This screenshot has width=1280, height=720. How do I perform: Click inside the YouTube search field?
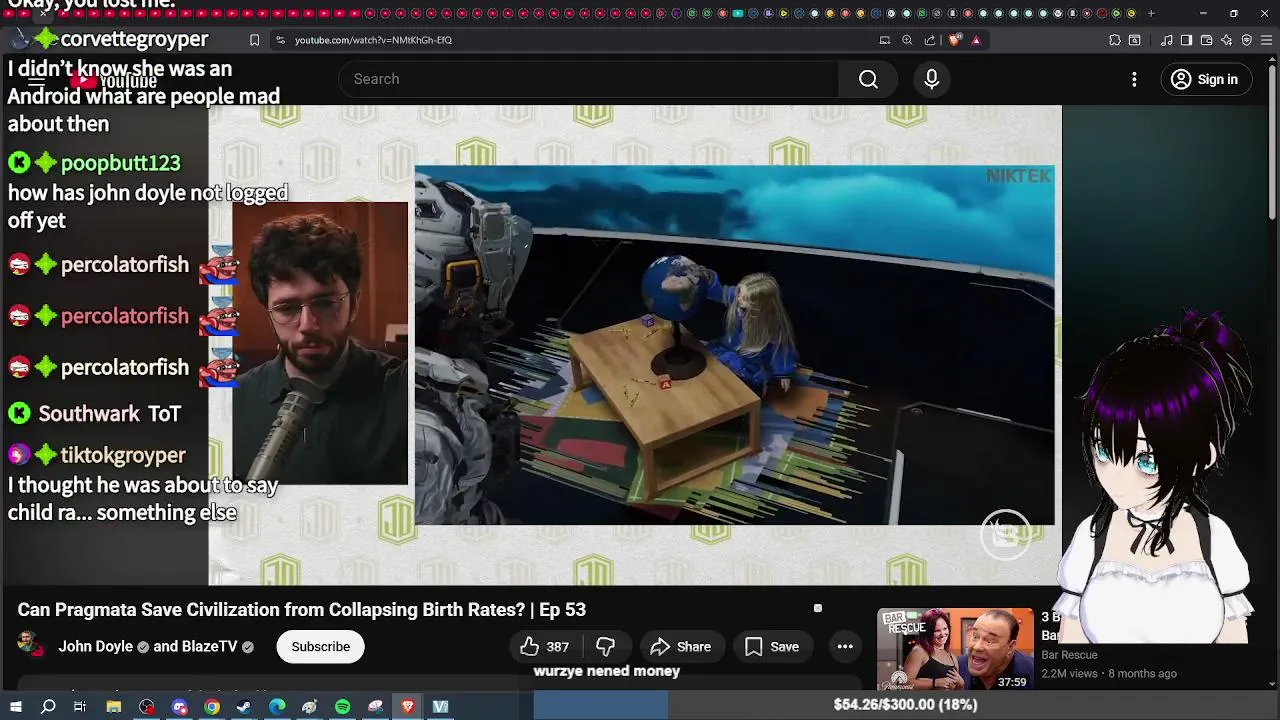590,79
